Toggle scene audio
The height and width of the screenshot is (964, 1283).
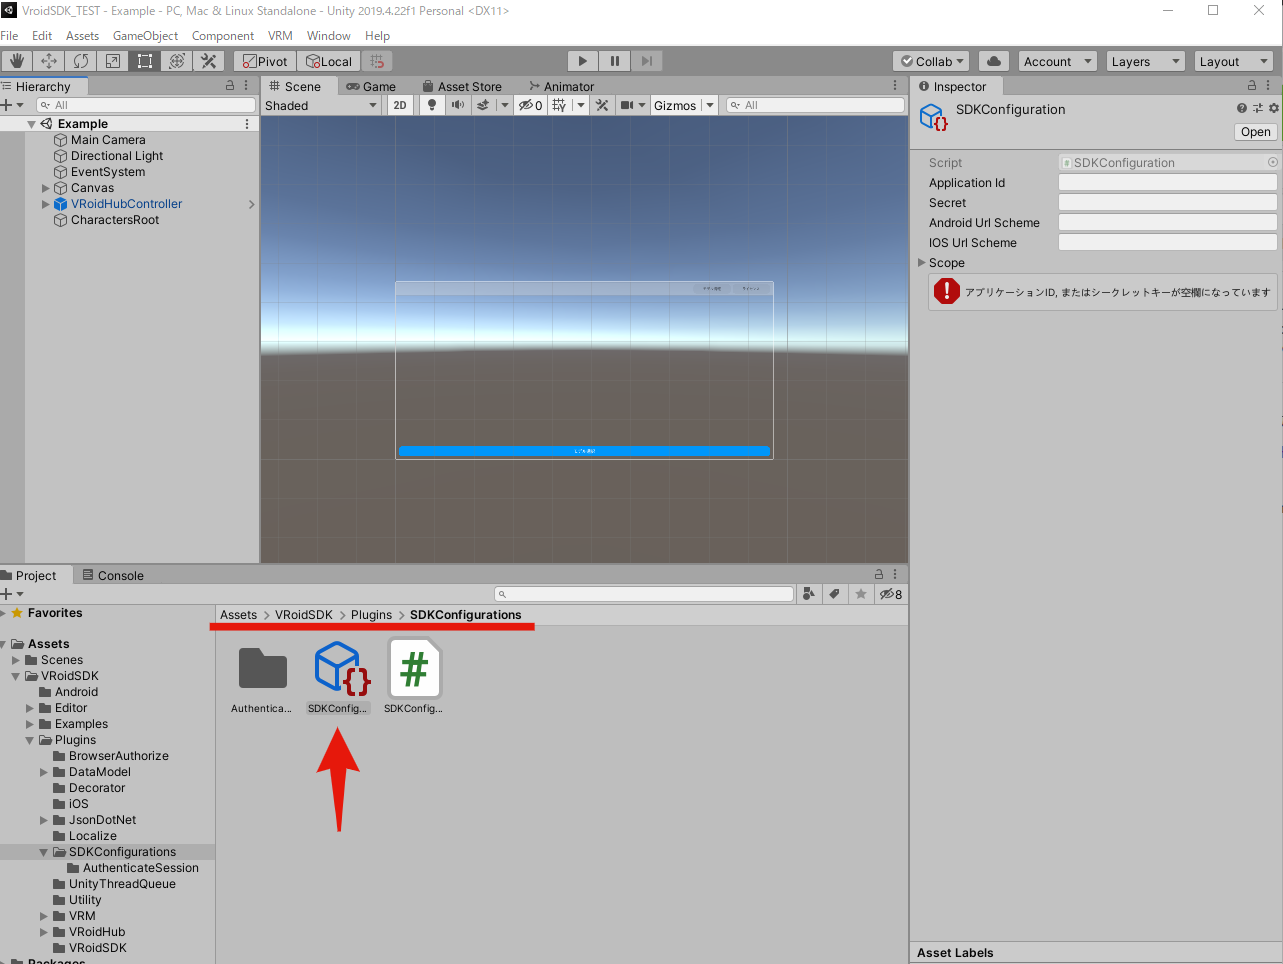(x=457, y=105)
